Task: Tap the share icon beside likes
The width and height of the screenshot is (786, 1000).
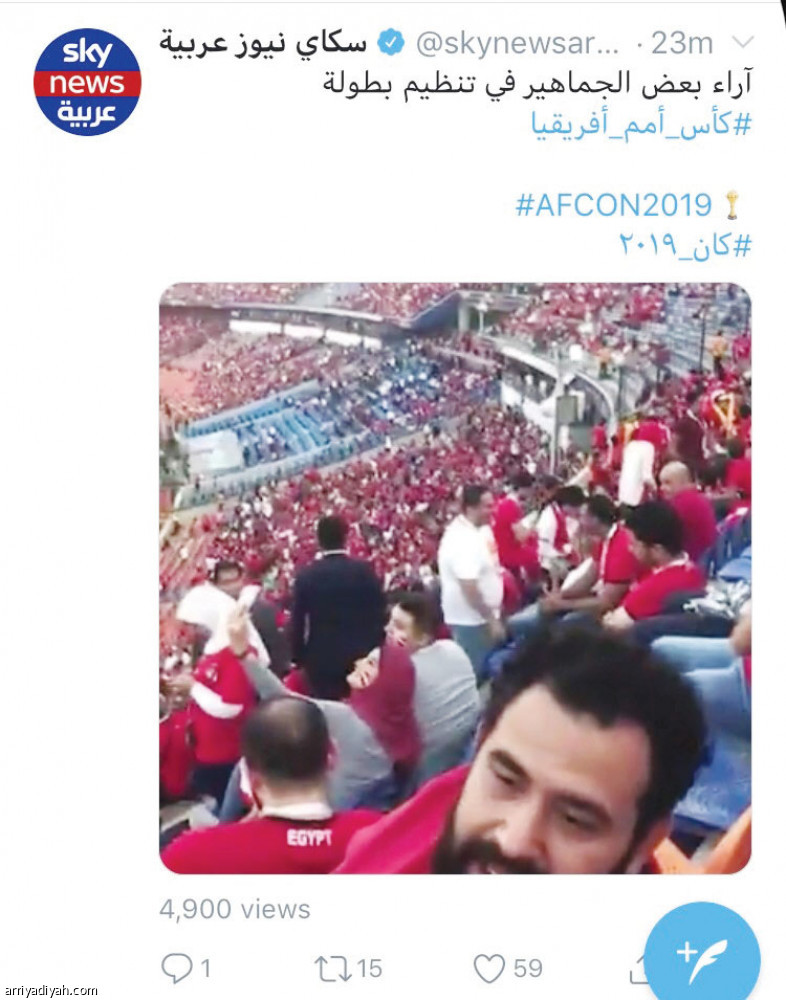Action: pos(638,971)
